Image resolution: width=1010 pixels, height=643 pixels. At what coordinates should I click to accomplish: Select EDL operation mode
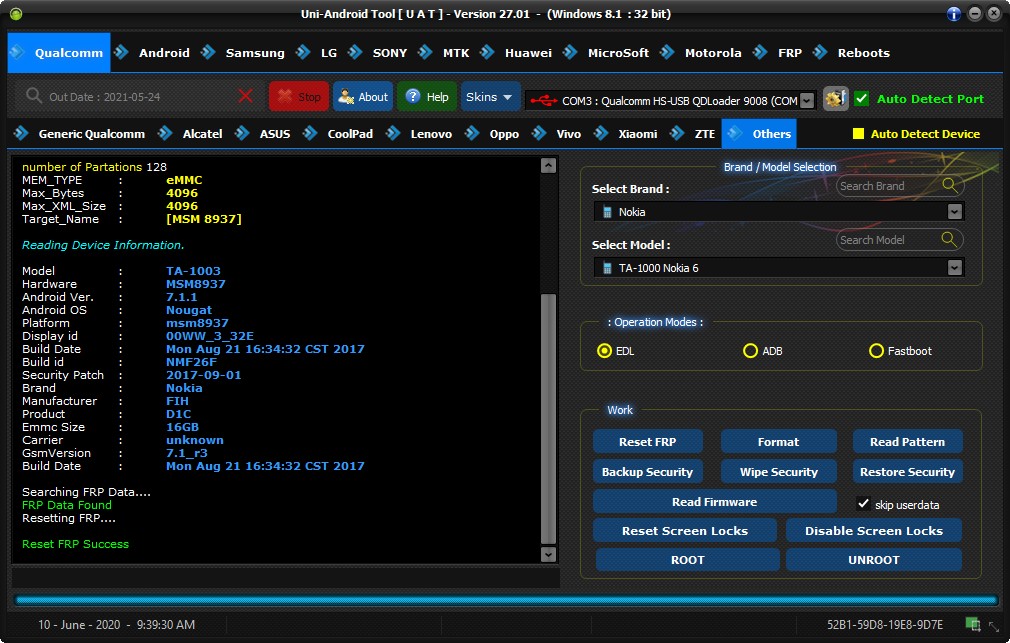click(604, 350)
